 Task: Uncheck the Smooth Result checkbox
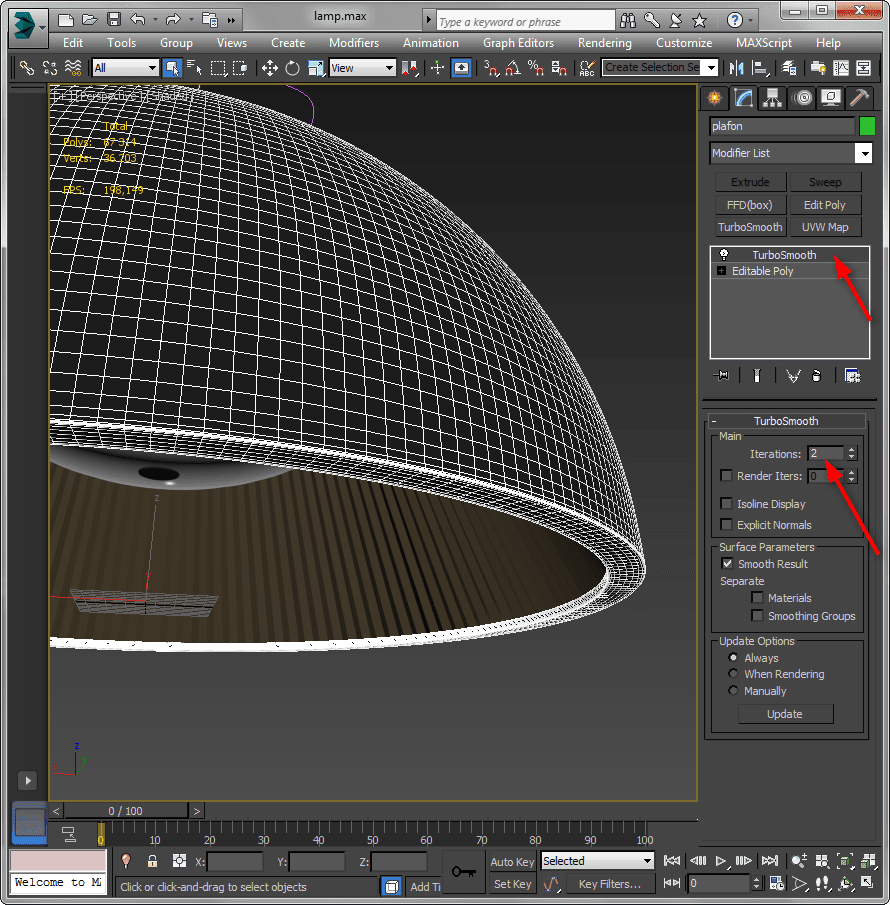pyautogui.click(x=727, y=564)
